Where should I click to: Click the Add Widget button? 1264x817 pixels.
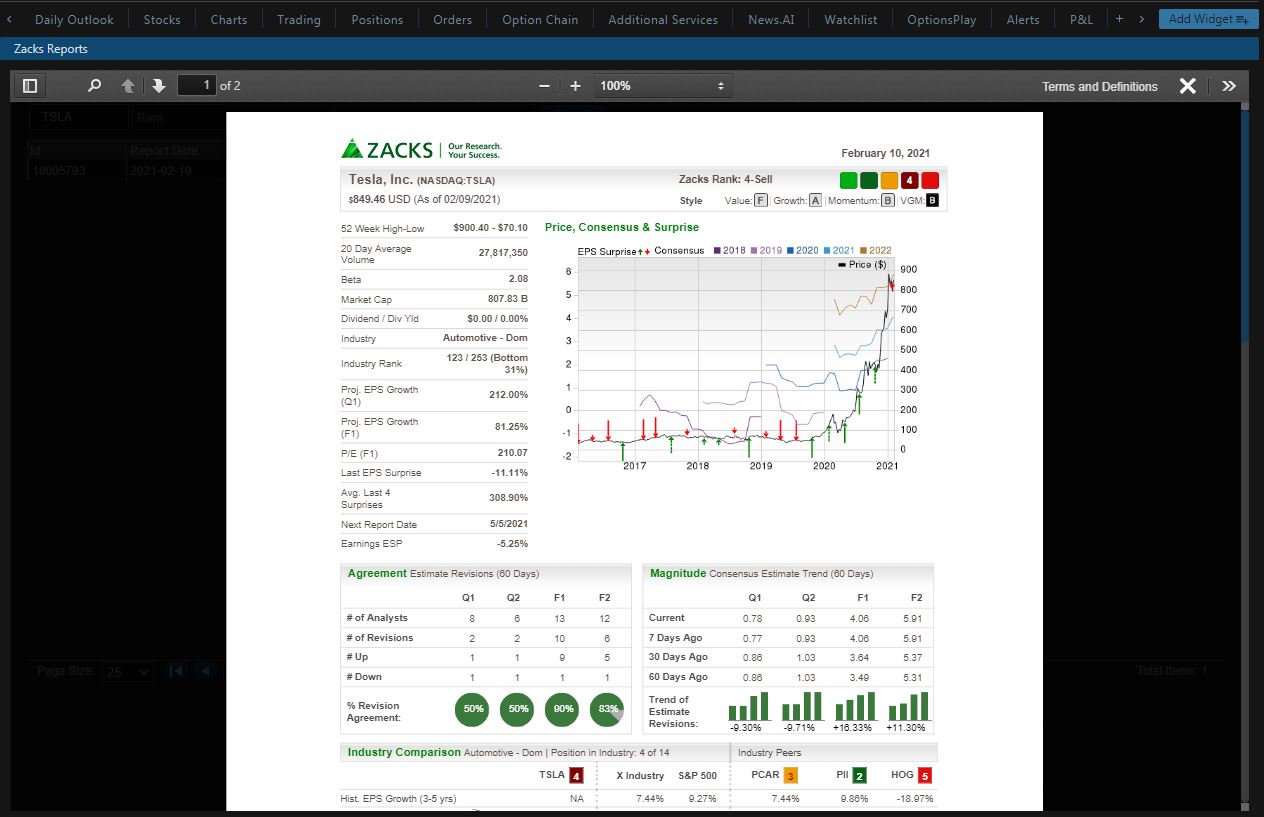(1208, 18)
